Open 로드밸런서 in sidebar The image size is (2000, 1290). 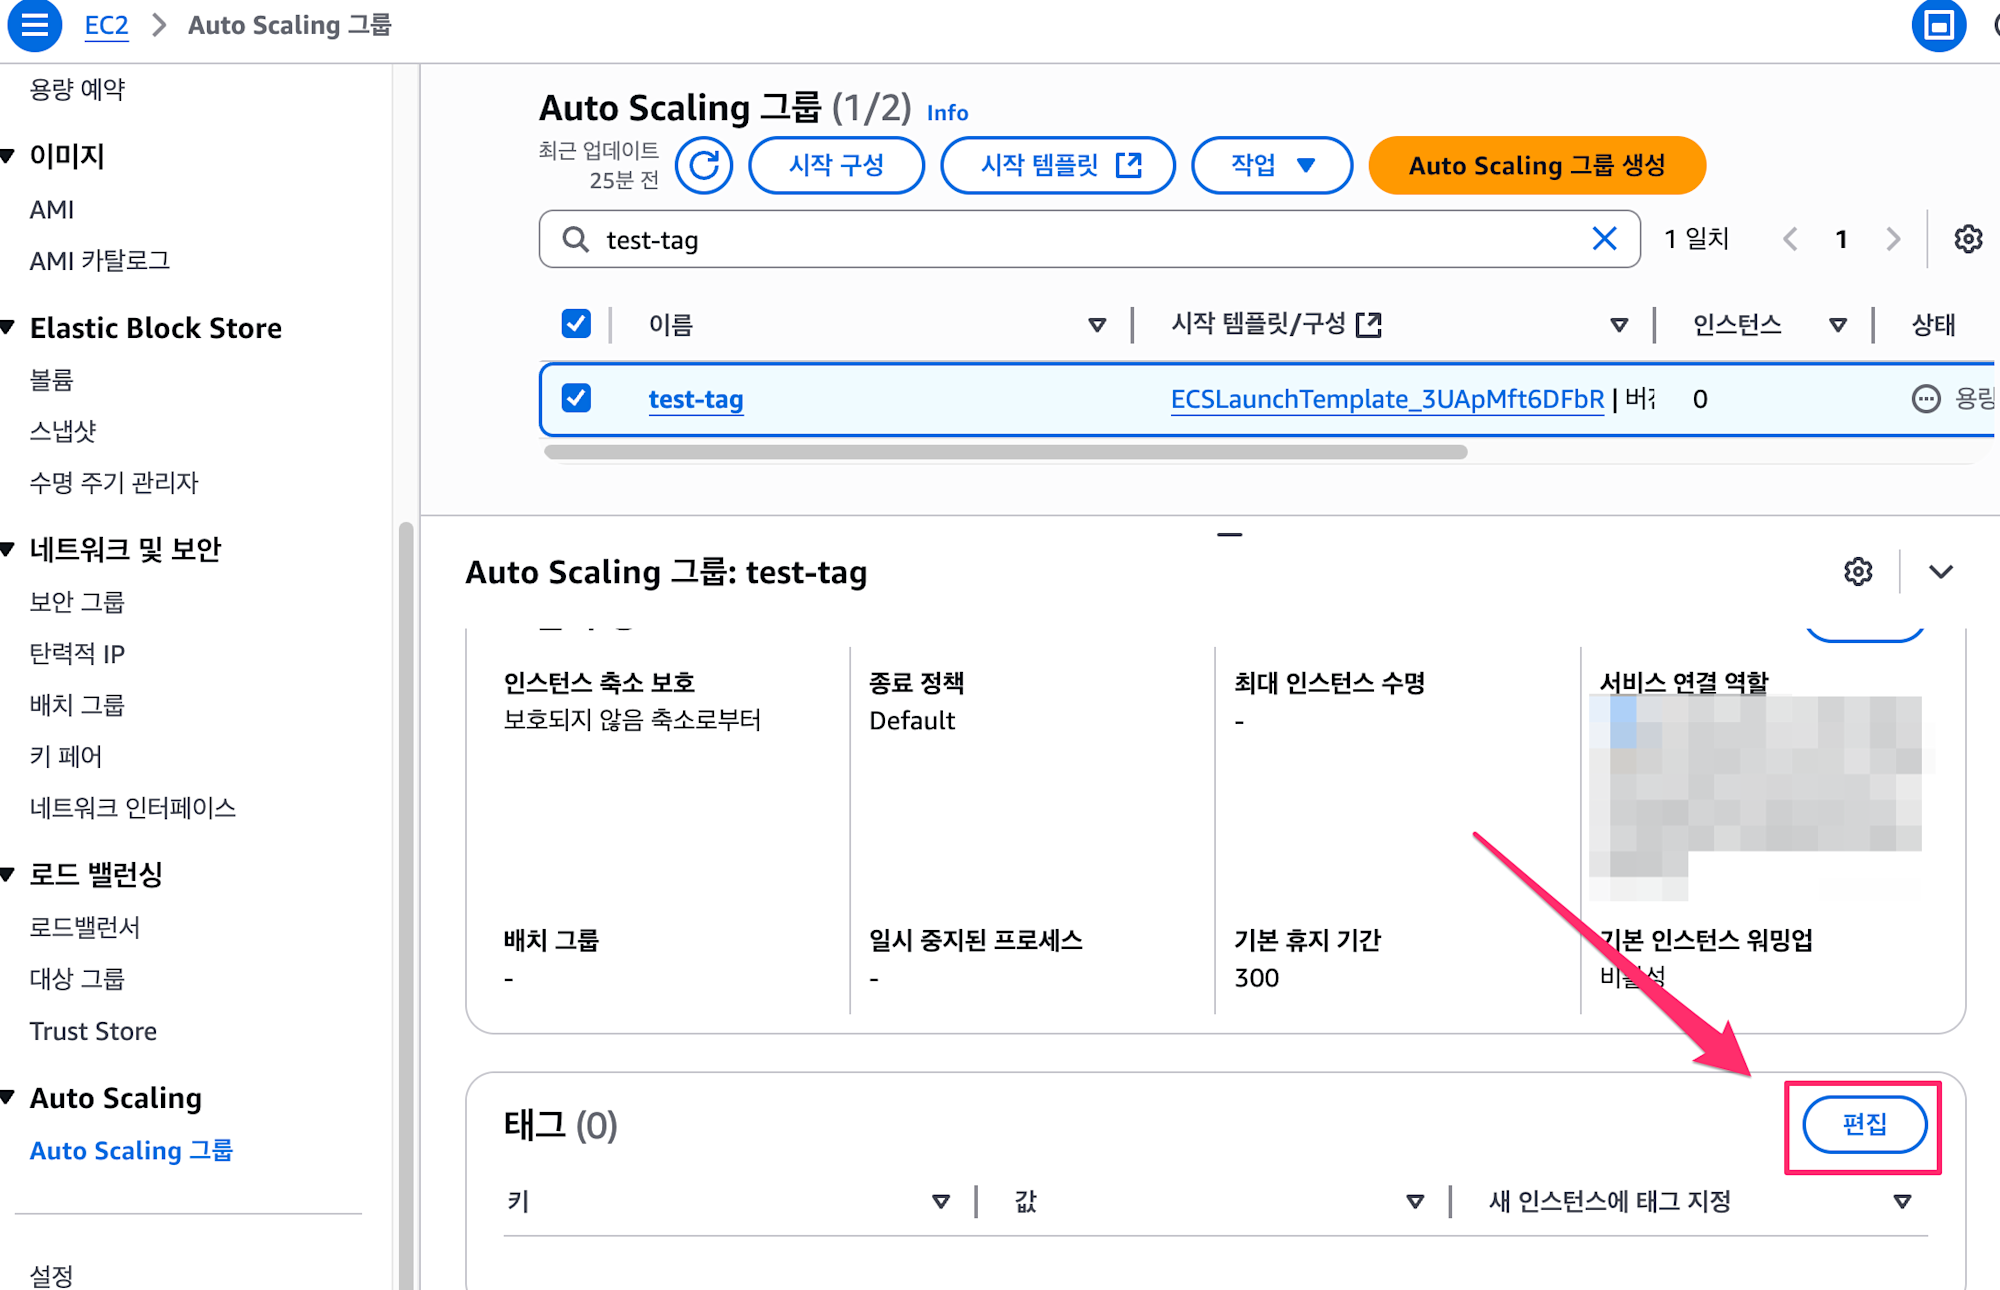(x=85, y=927)
